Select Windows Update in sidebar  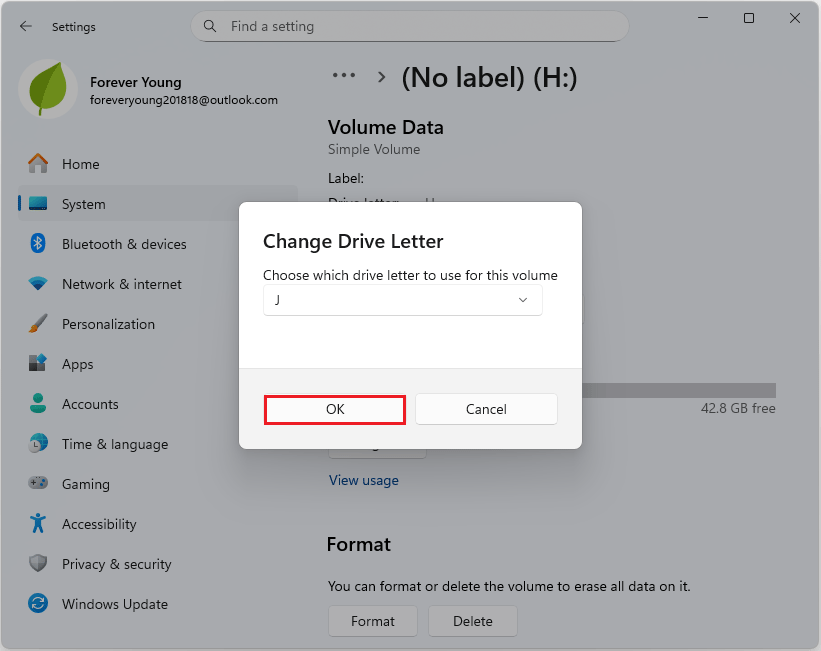116,603
